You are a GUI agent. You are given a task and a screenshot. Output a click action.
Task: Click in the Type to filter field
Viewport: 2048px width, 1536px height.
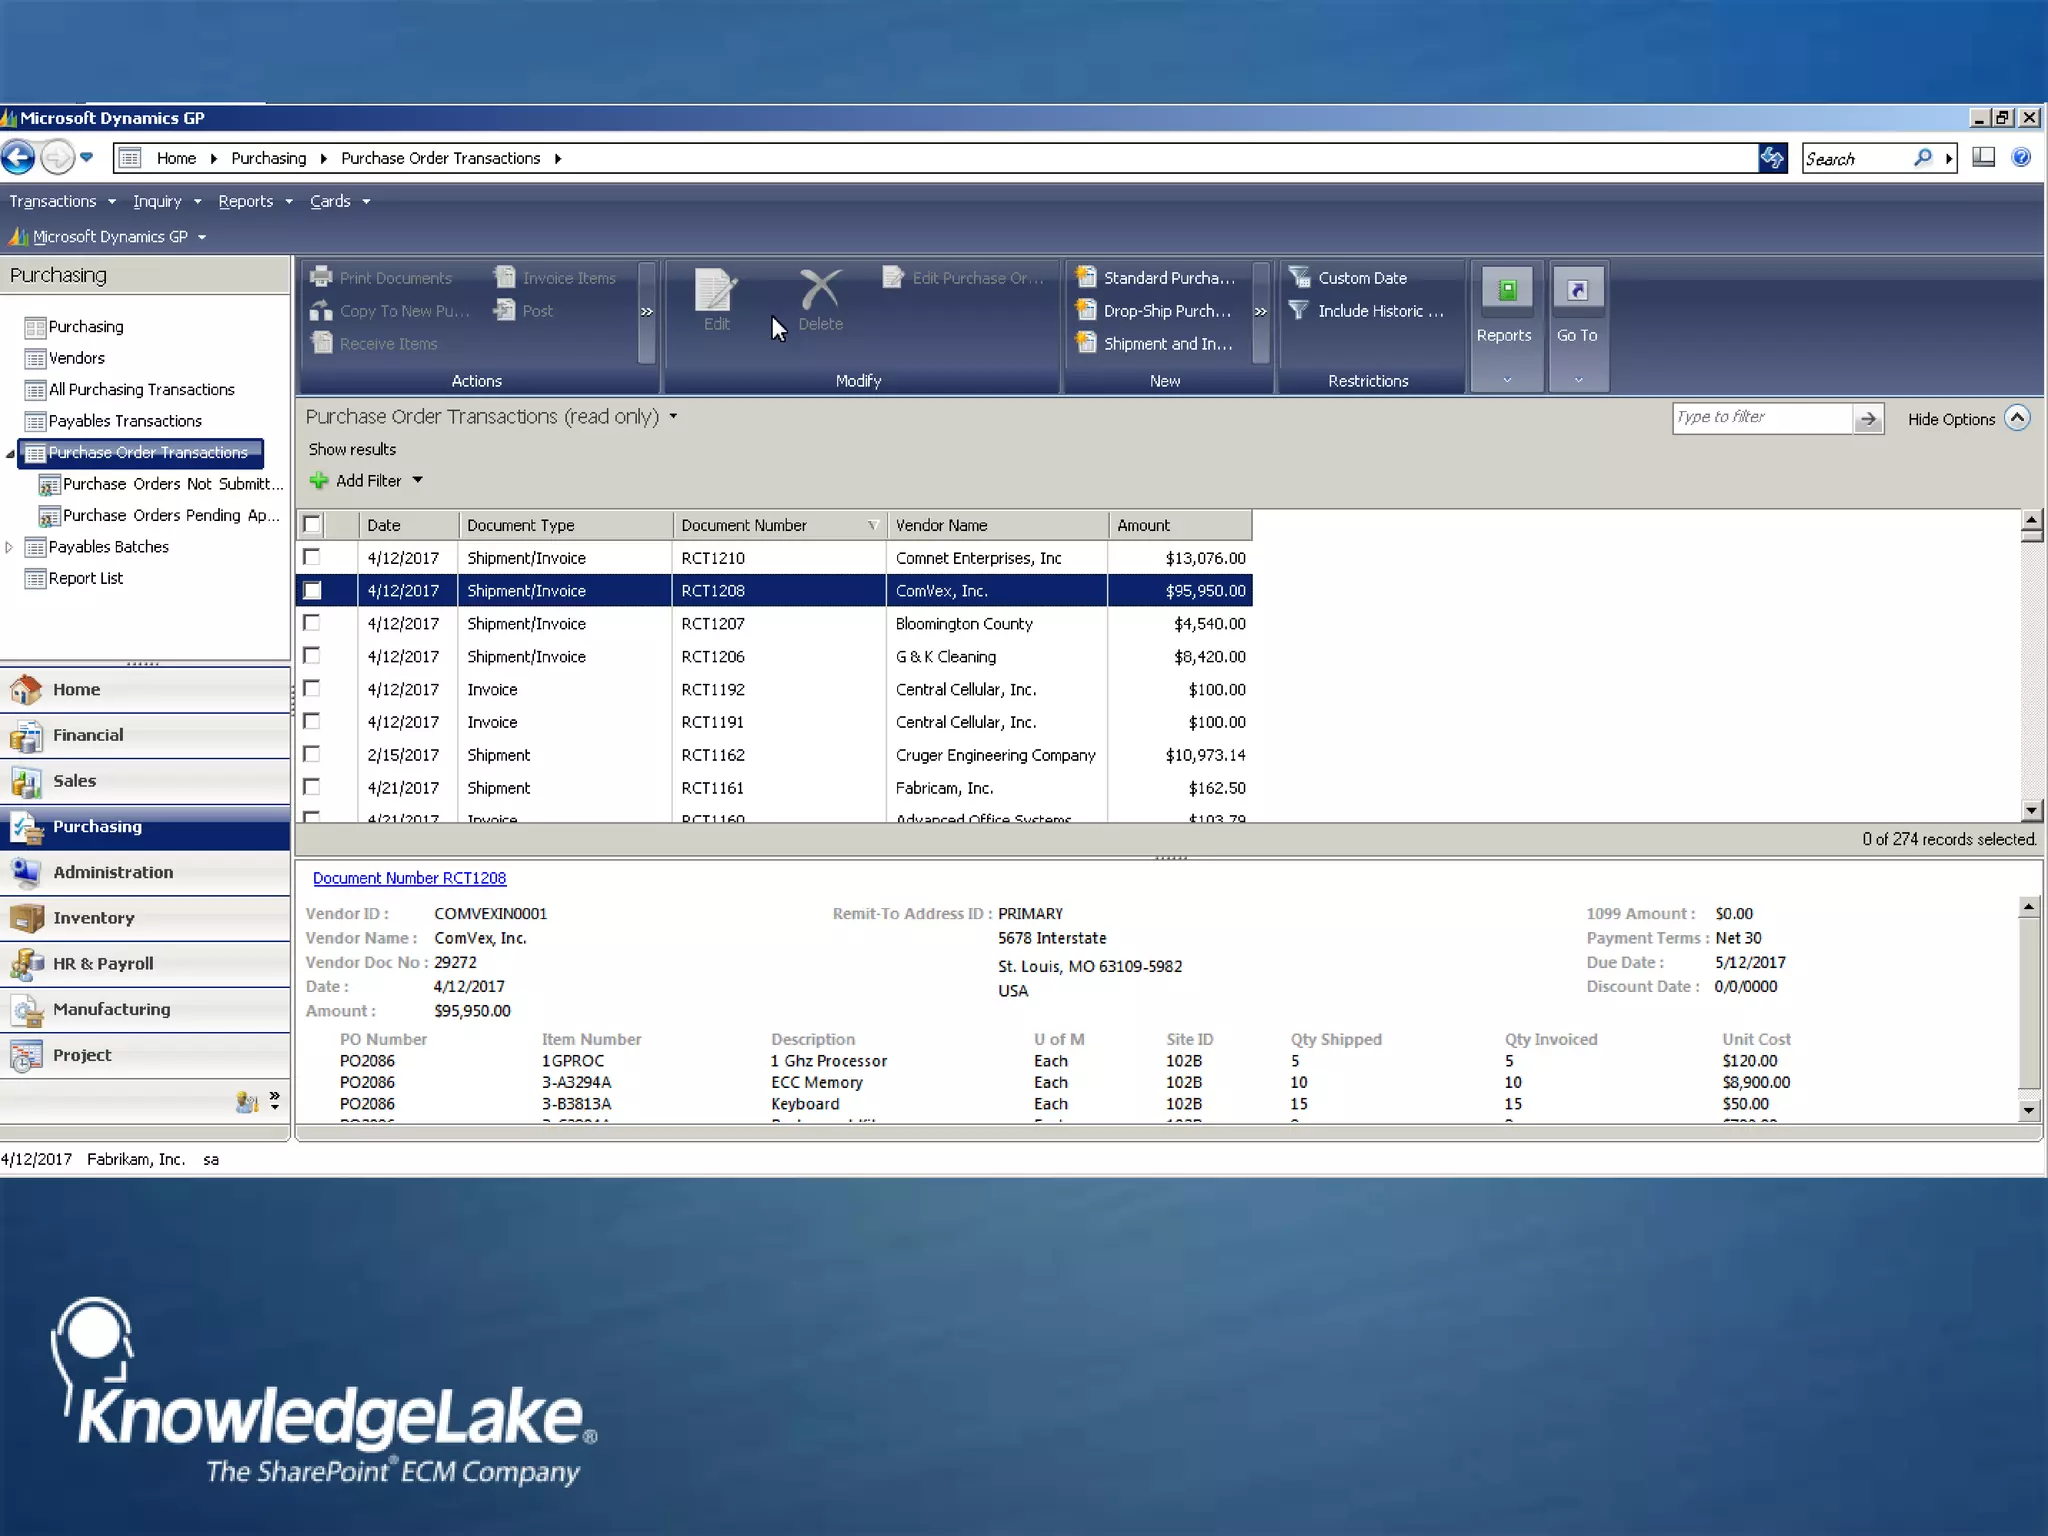[1760, 417]
